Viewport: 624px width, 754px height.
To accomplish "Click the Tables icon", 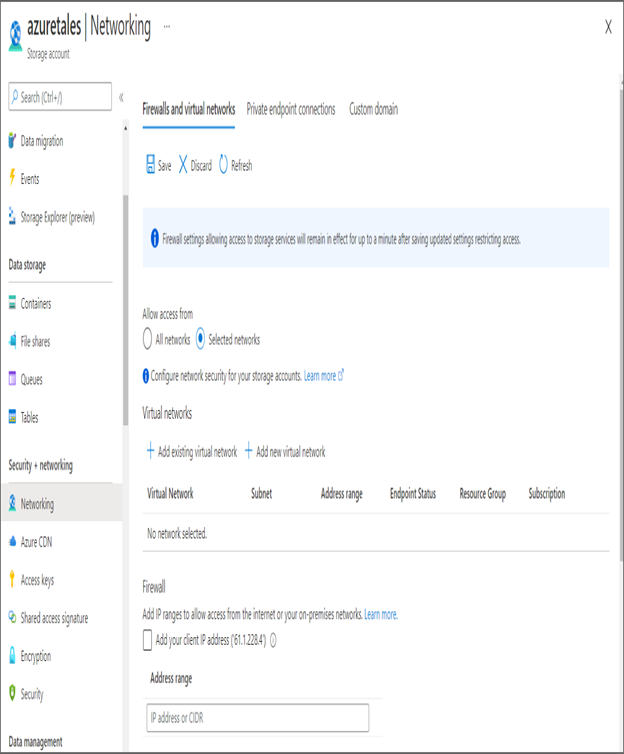I will (x=12, y=416).
